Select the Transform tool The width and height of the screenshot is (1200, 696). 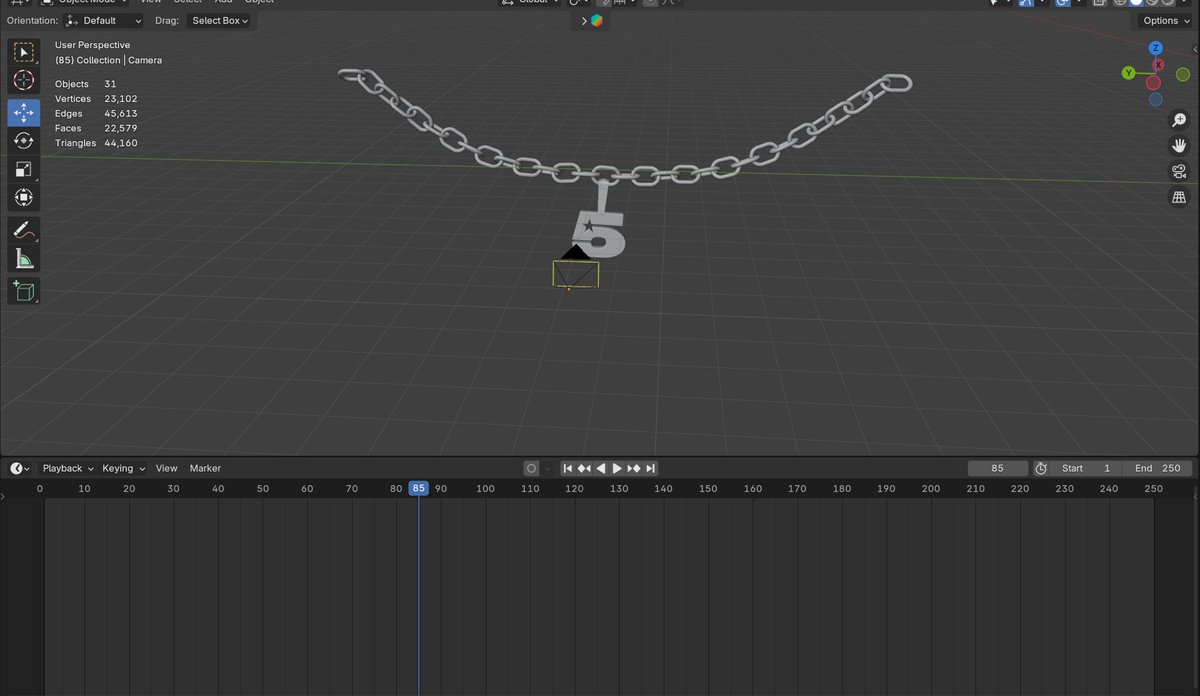24,198
